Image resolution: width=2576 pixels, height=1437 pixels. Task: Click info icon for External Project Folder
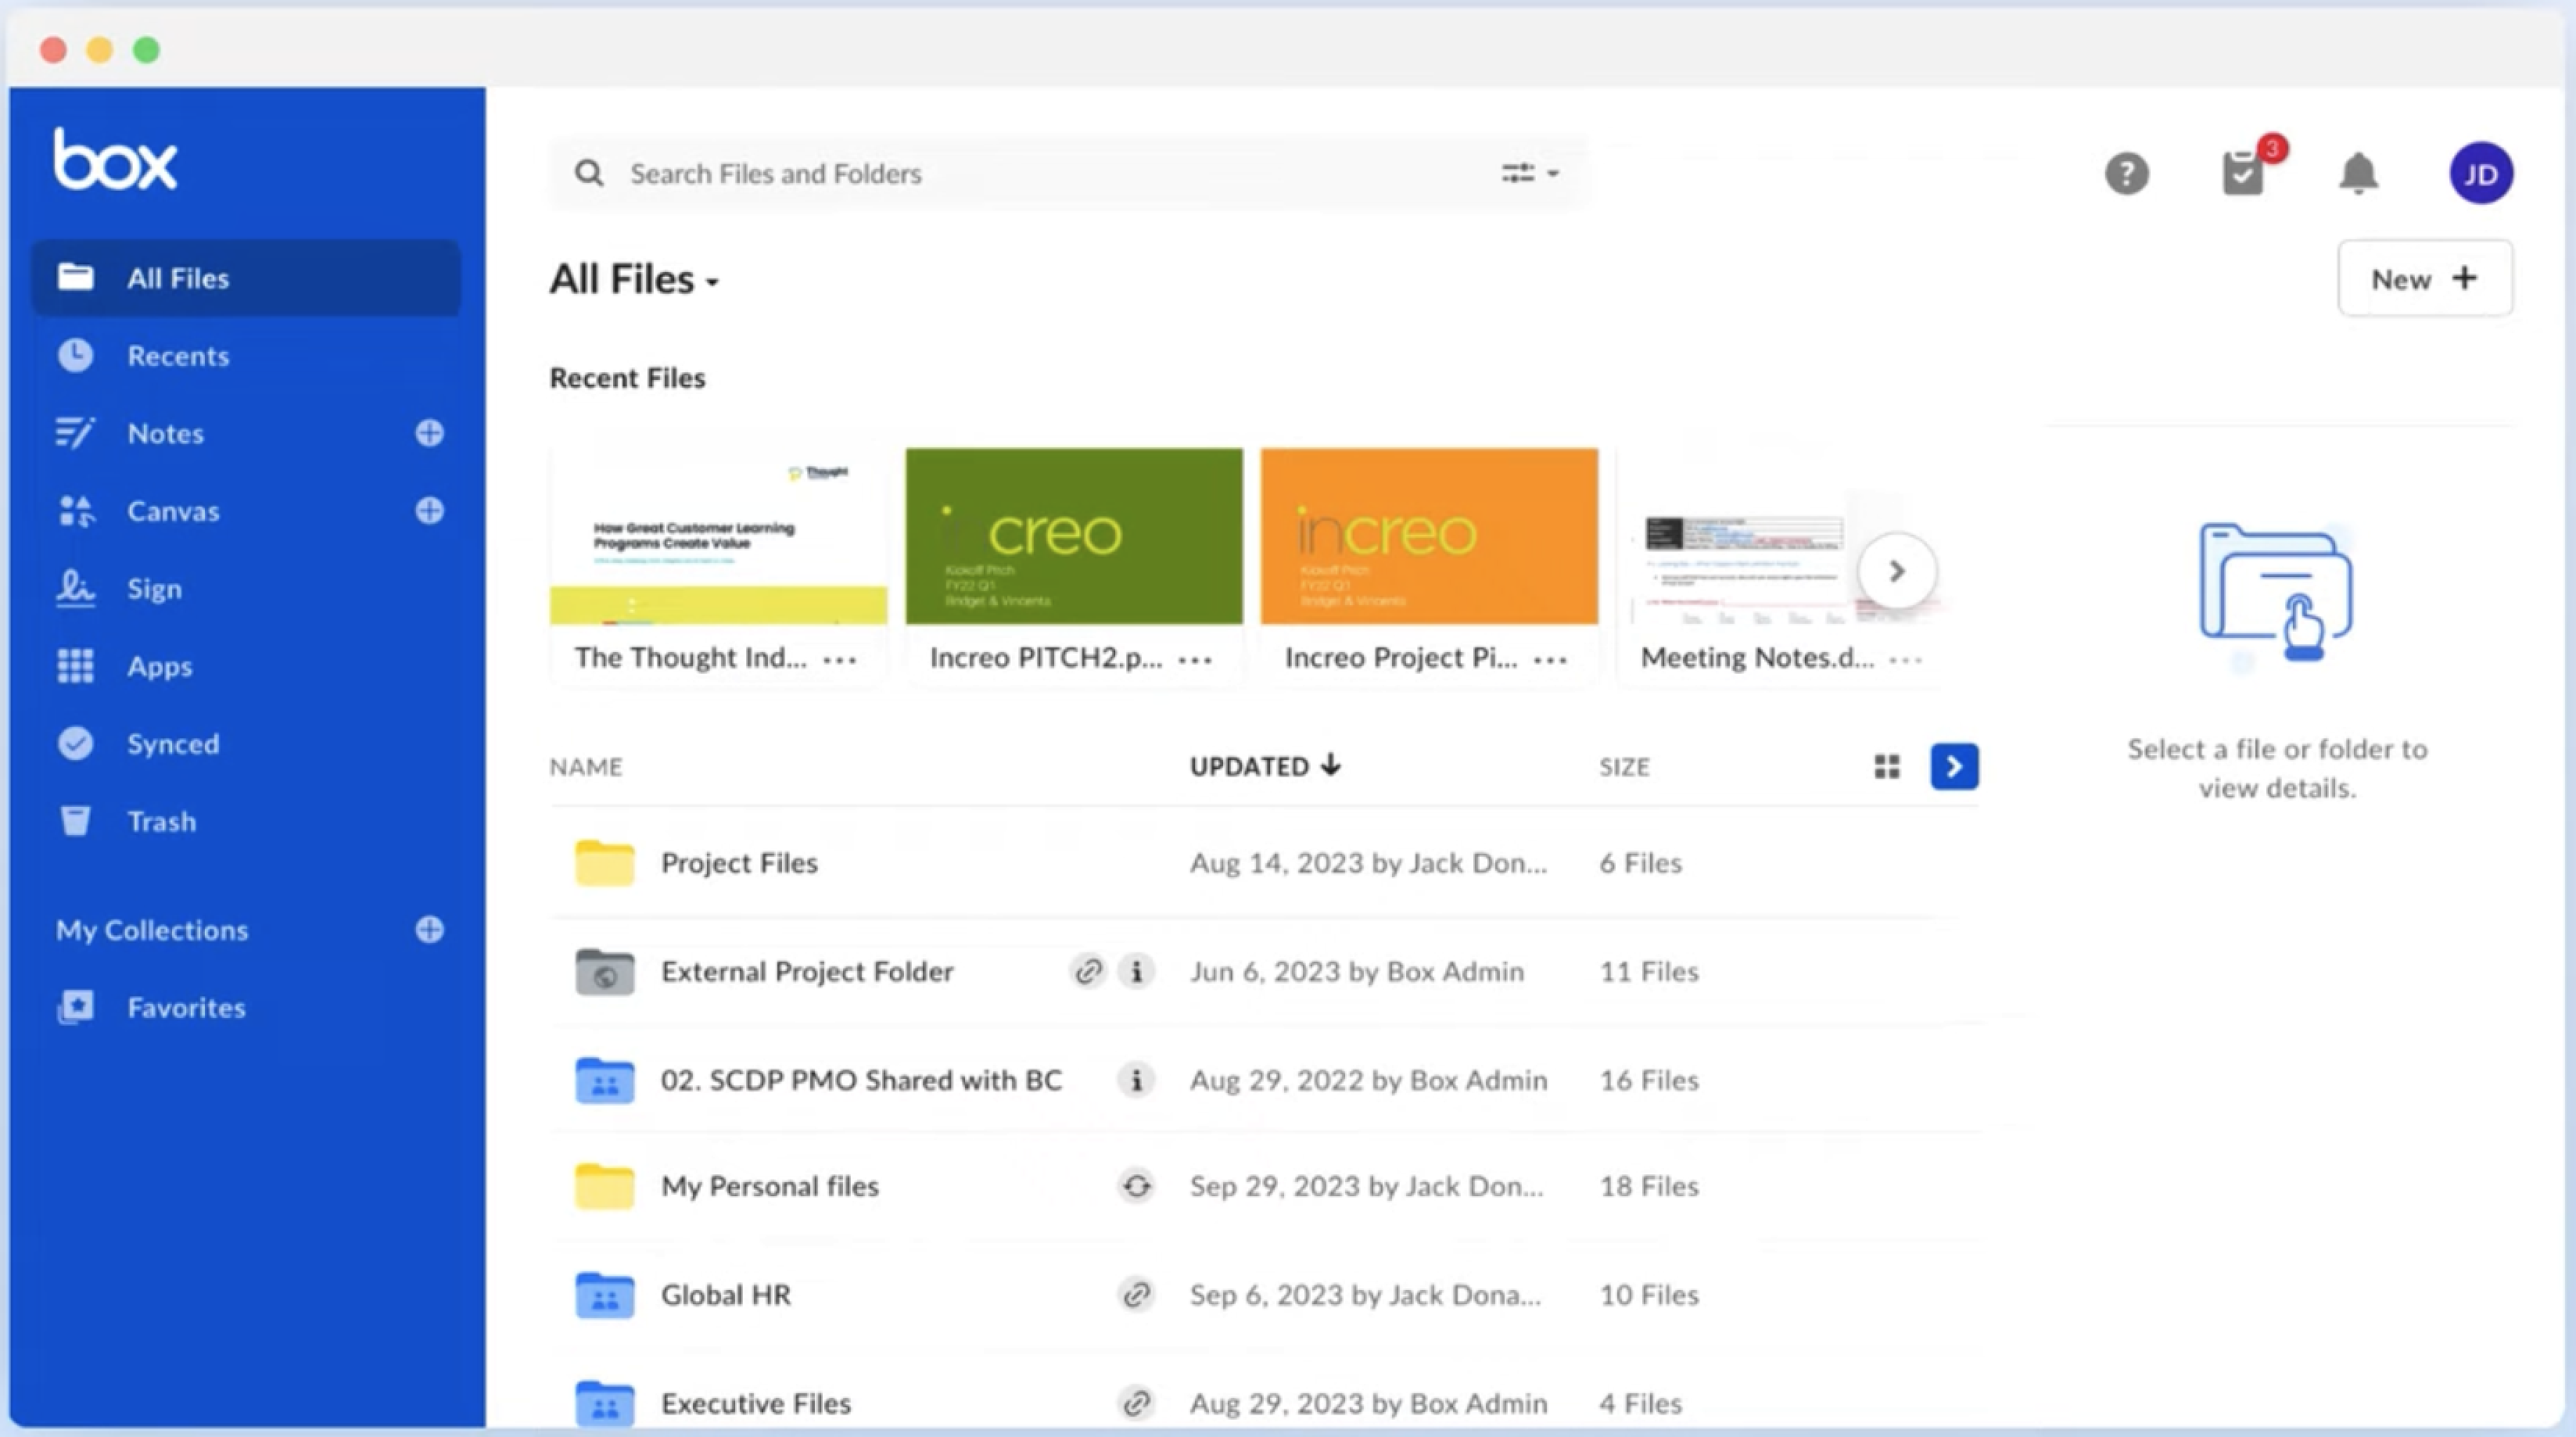[x=1136, y=971]
